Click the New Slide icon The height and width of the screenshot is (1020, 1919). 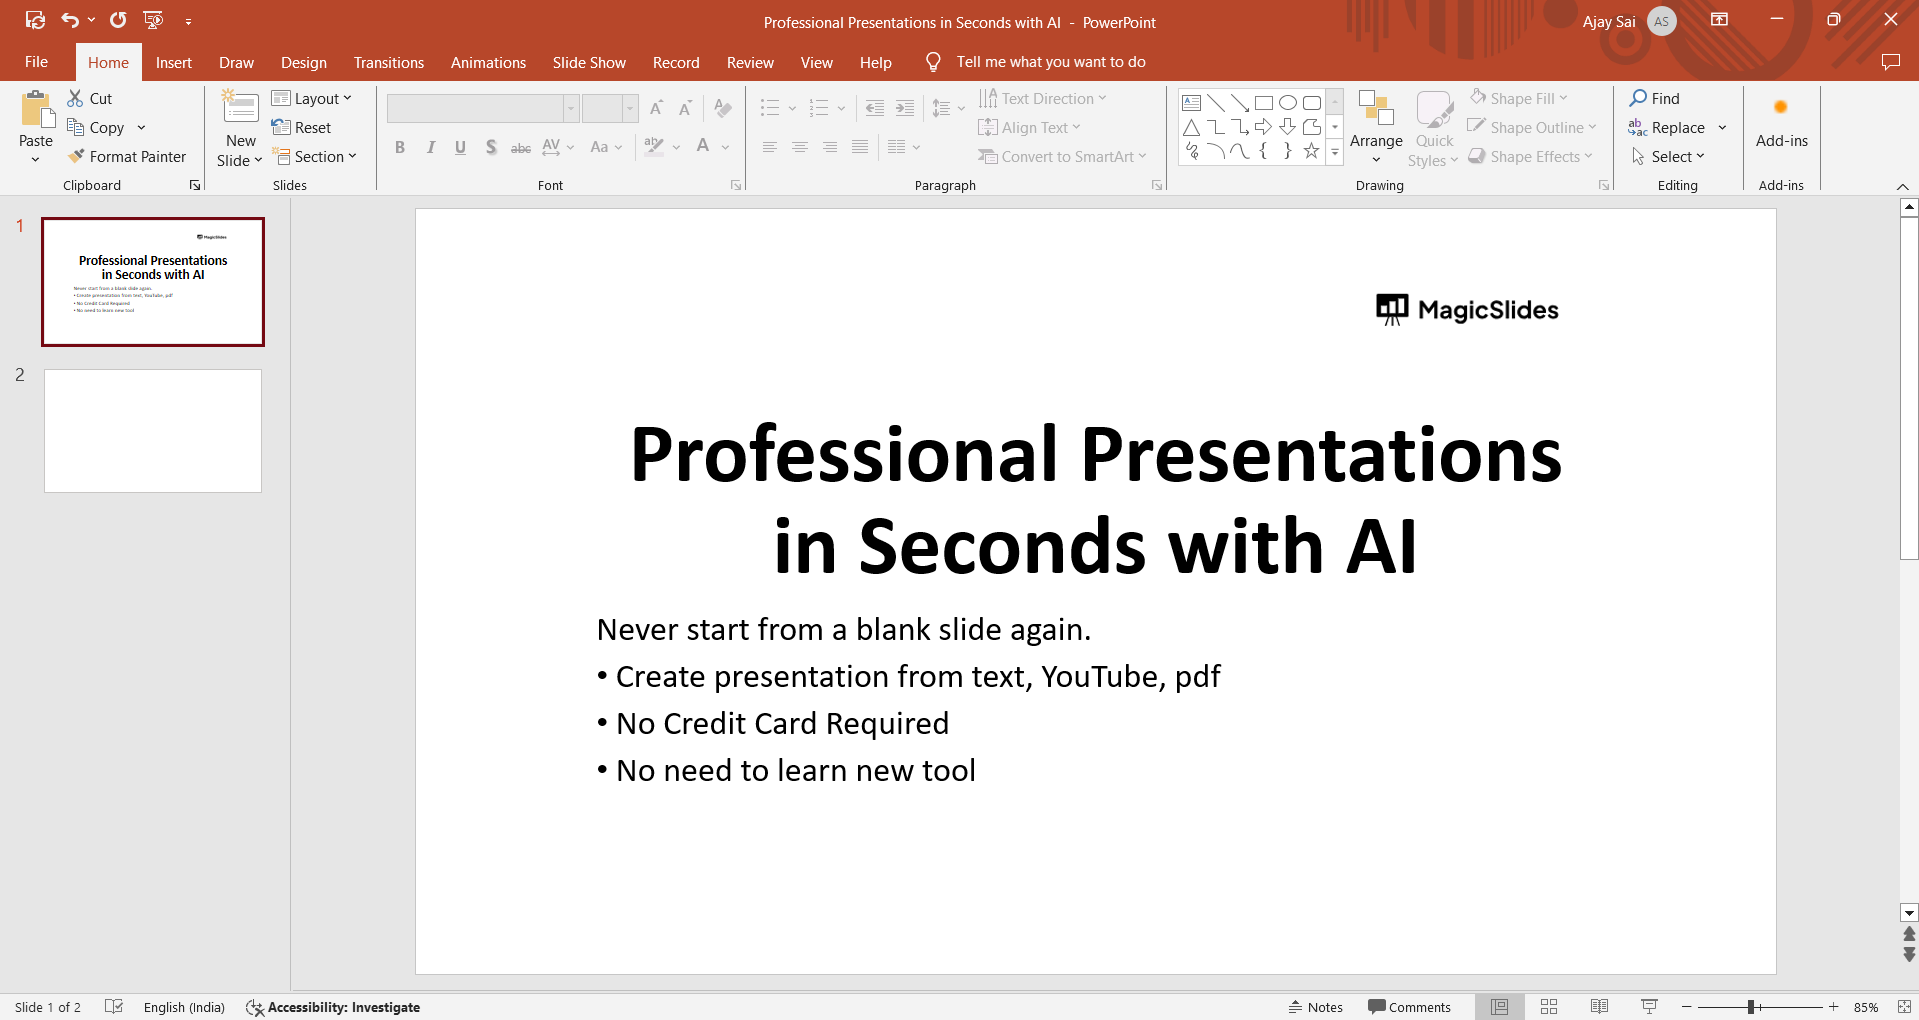[x=240, y=108]
